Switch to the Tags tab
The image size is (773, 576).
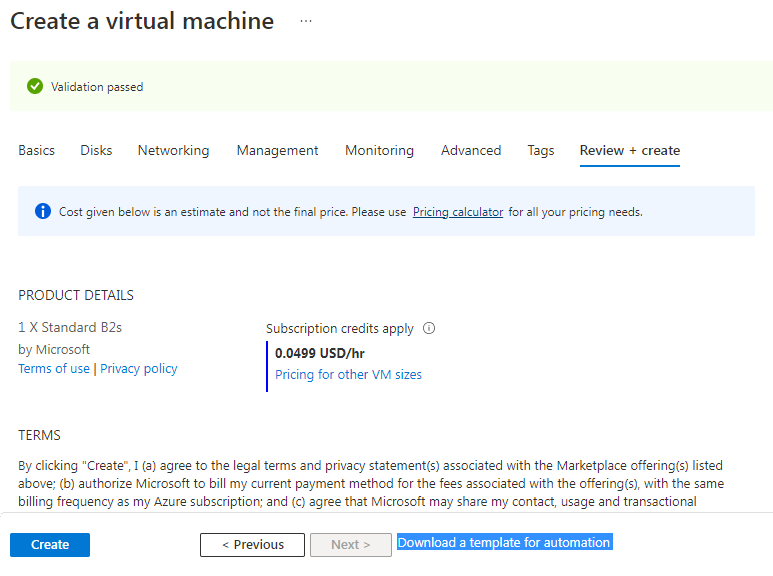(x=541, y=150)
